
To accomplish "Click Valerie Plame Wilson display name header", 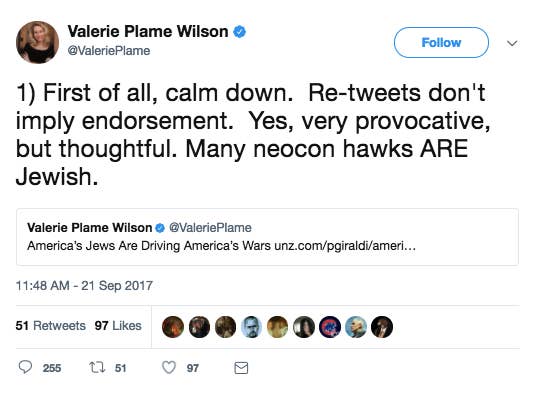I will (x=148, y=32).
